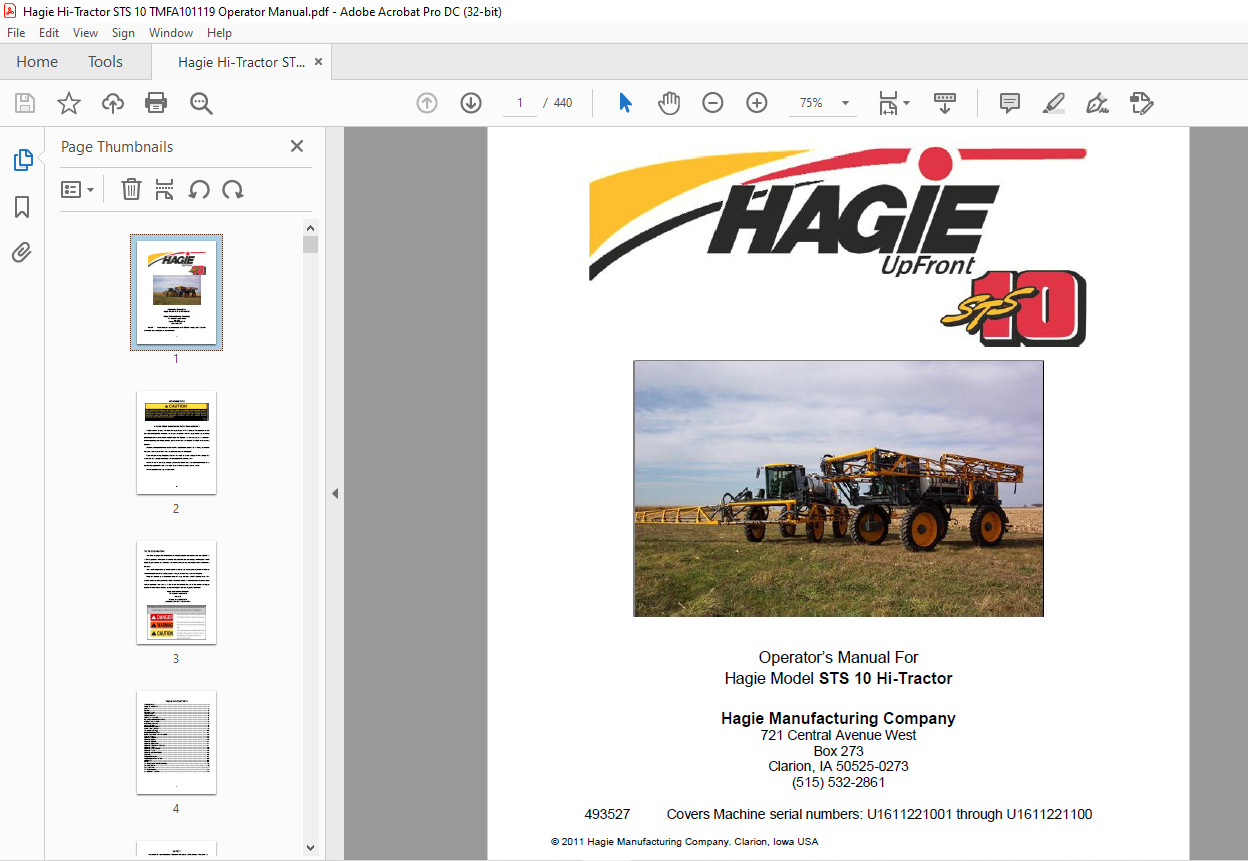Select the Highlight text pen
Viewport: 1248px width, 861px height.
tap(1053, 103)
